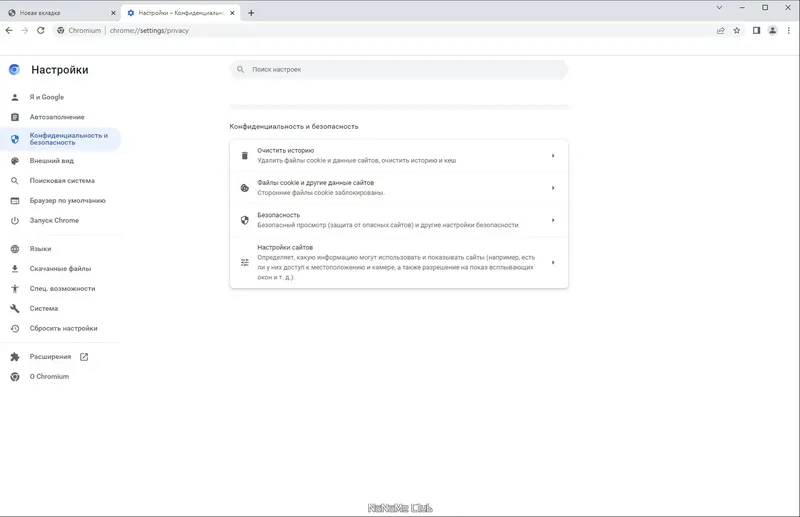Open a new tab with plus button
This screenshot has height=517, width=800.
[x=251, y=13]
